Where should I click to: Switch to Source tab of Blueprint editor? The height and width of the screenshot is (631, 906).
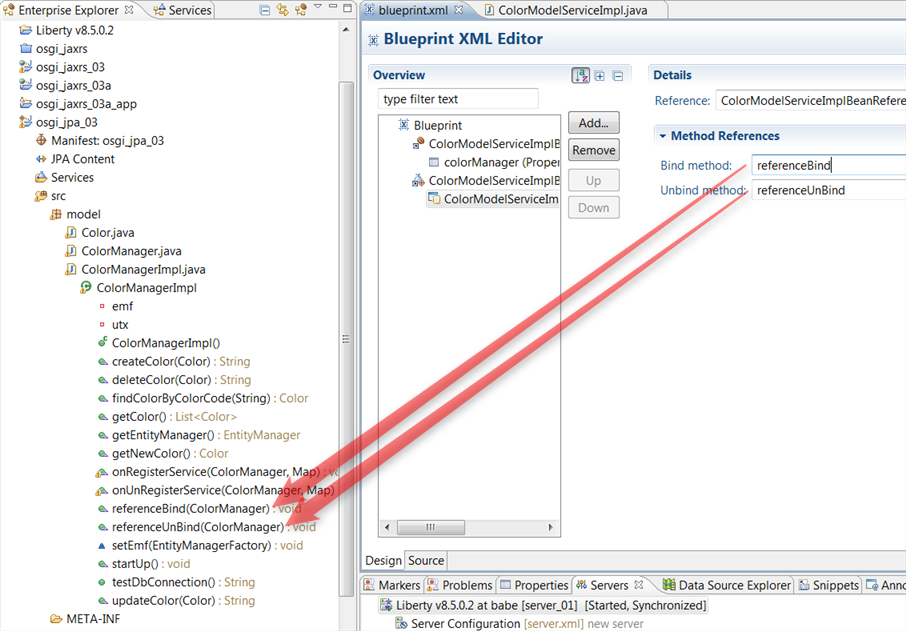[426, 560]
